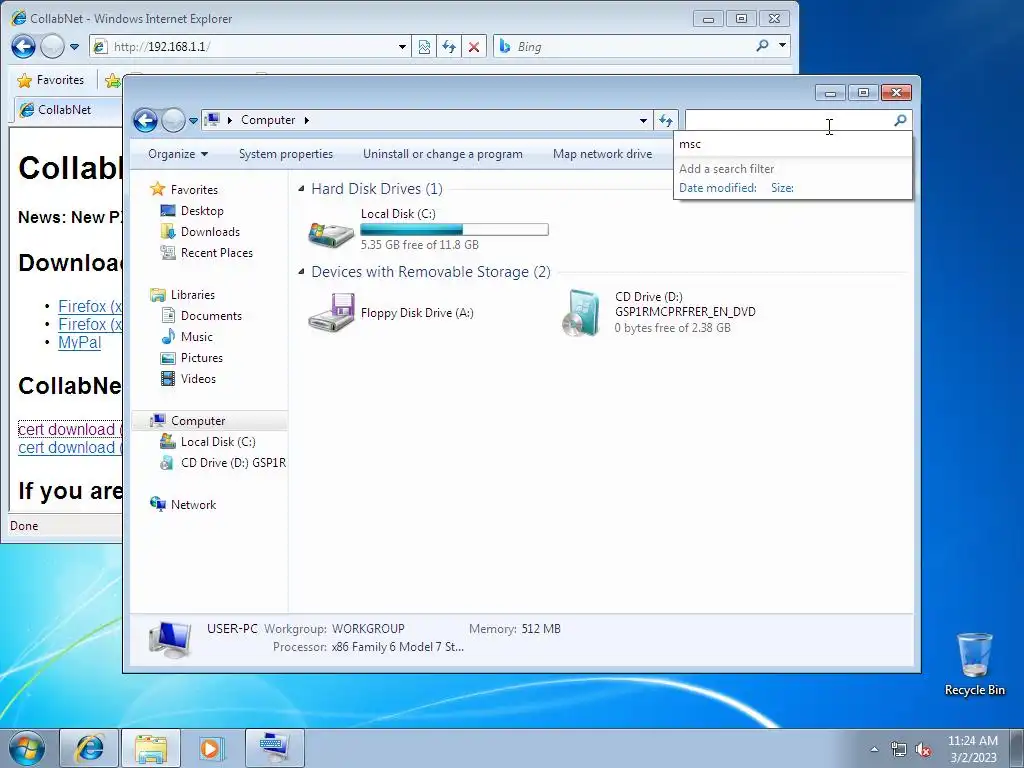This screenshot has width=1024, height=768.
Task: Open Videos library
Action: coord(198,379)
